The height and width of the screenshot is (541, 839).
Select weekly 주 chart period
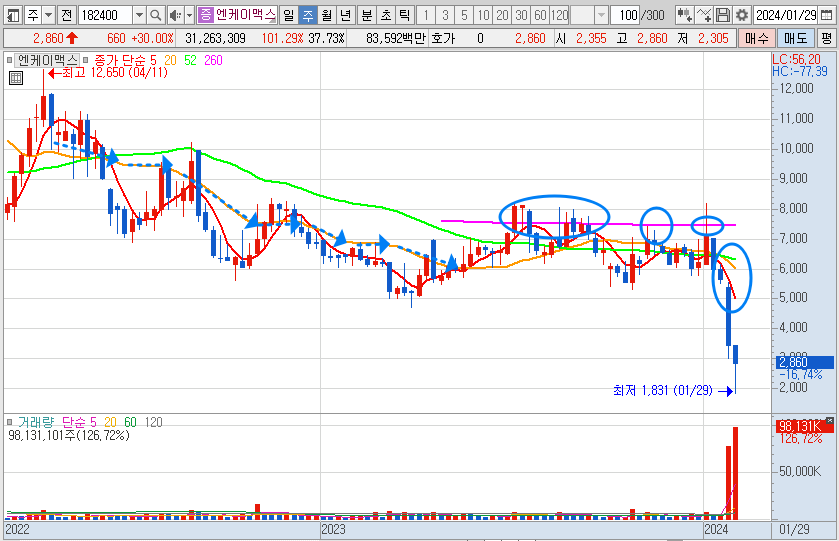pyautogui.click(x=308, y=15)
